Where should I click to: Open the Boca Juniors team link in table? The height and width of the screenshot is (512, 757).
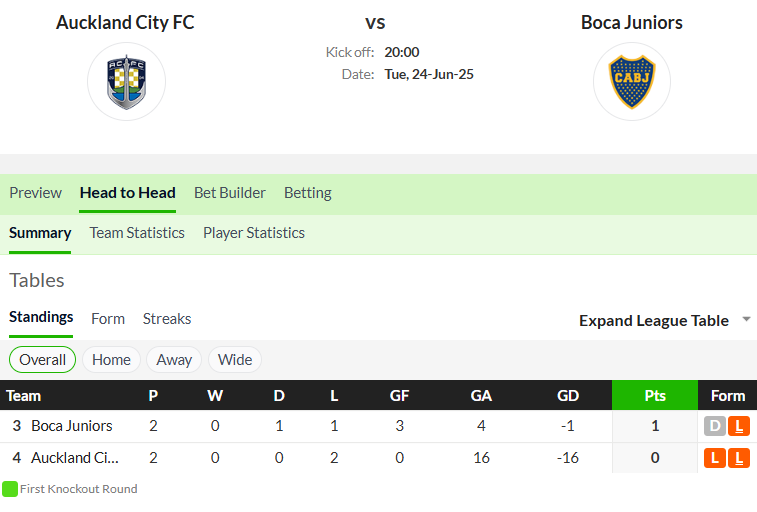[71, 426]
